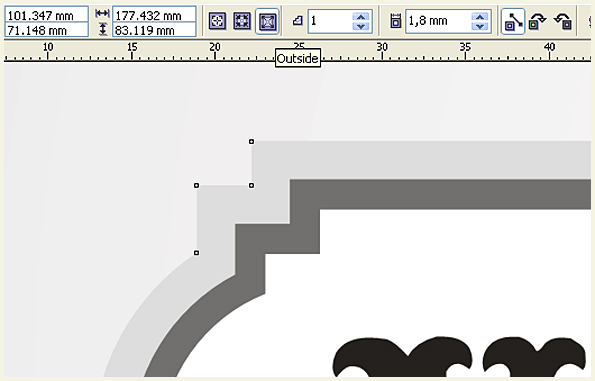595x381 pixels.
Task: Click the 177.432 mm width field
Action: 154,15
